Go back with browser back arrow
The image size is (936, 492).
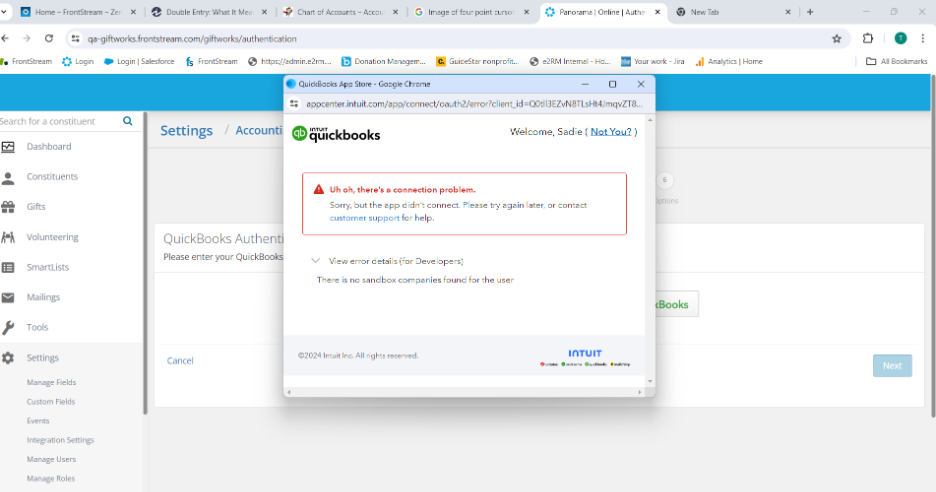pyautogui.click(x=5, y=38)
